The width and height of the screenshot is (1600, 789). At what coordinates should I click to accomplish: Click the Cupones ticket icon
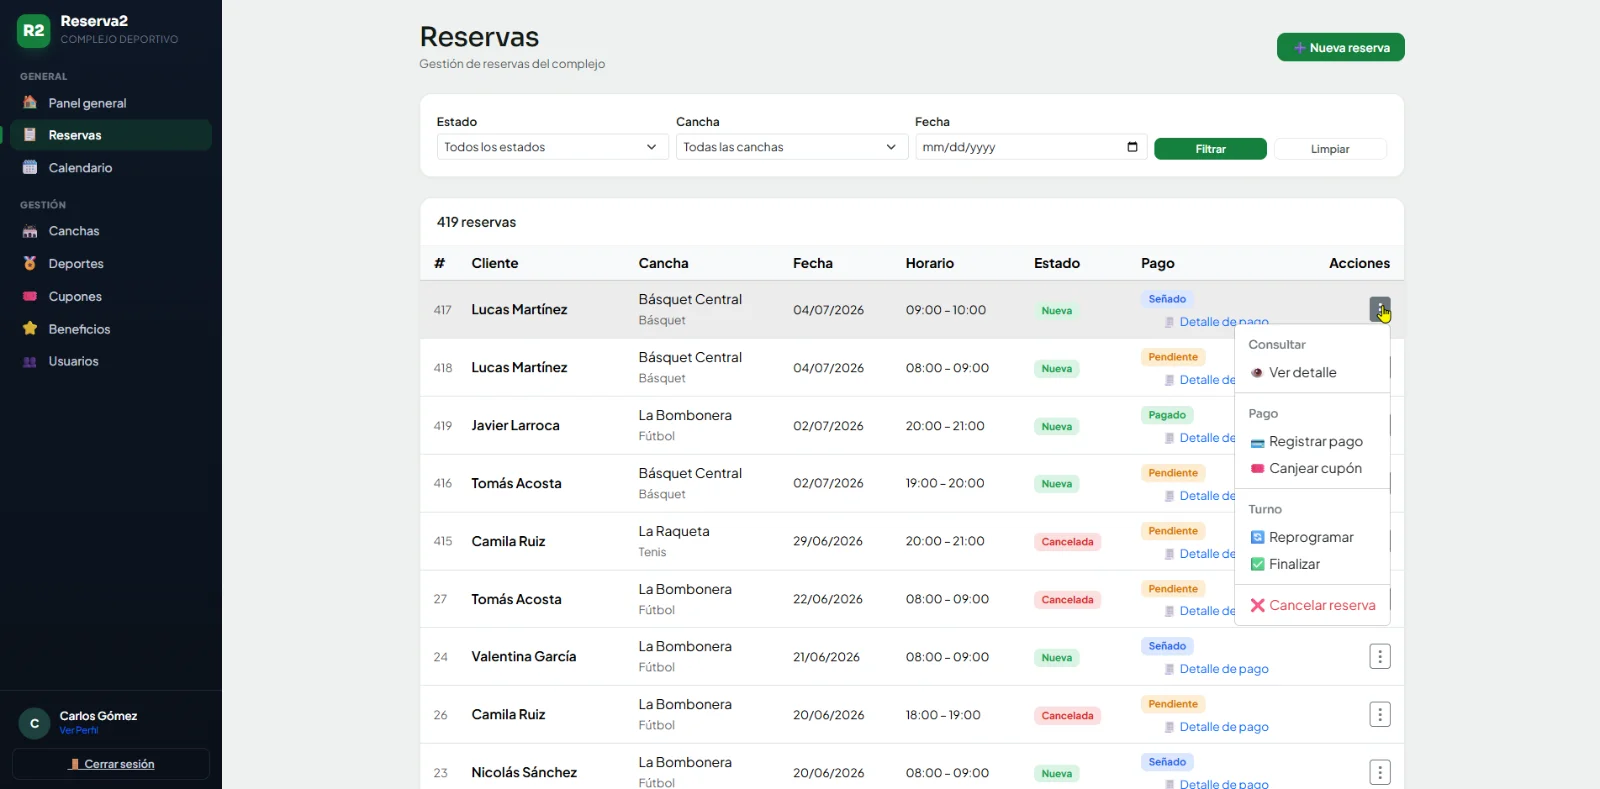point(30,297)
